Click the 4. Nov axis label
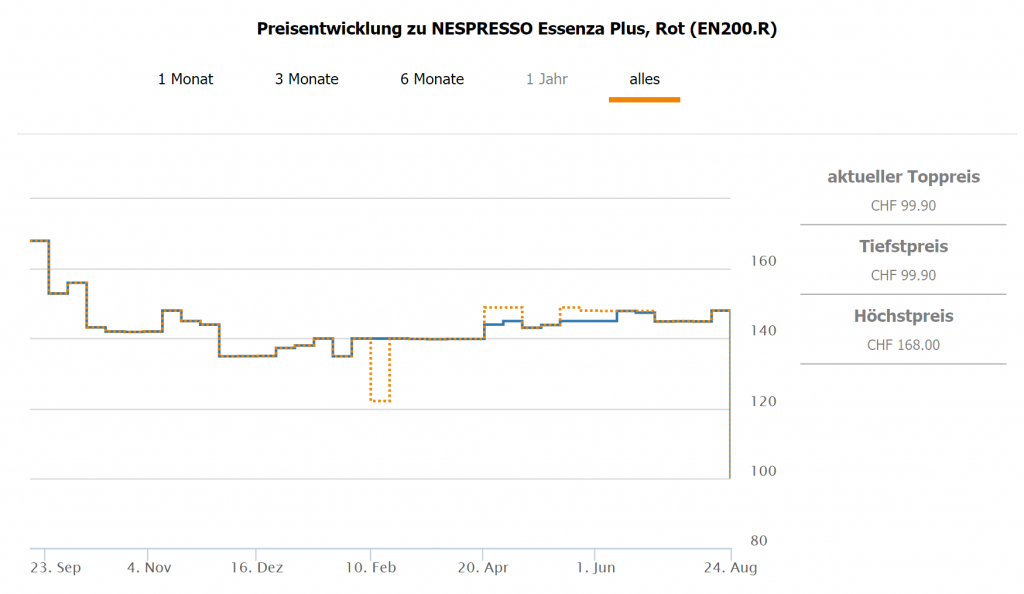 pos(149,568)
